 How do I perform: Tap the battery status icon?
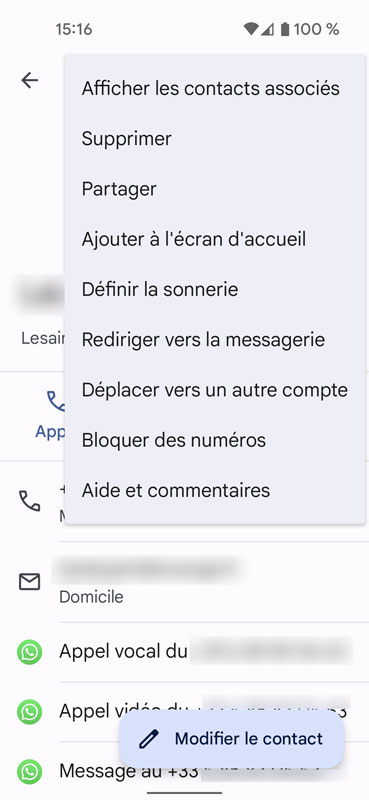(x=285, y=29)
